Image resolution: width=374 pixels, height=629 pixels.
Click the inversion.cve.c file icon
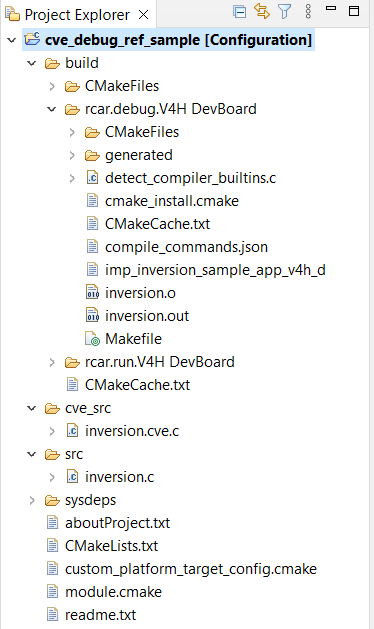[72, 431]
